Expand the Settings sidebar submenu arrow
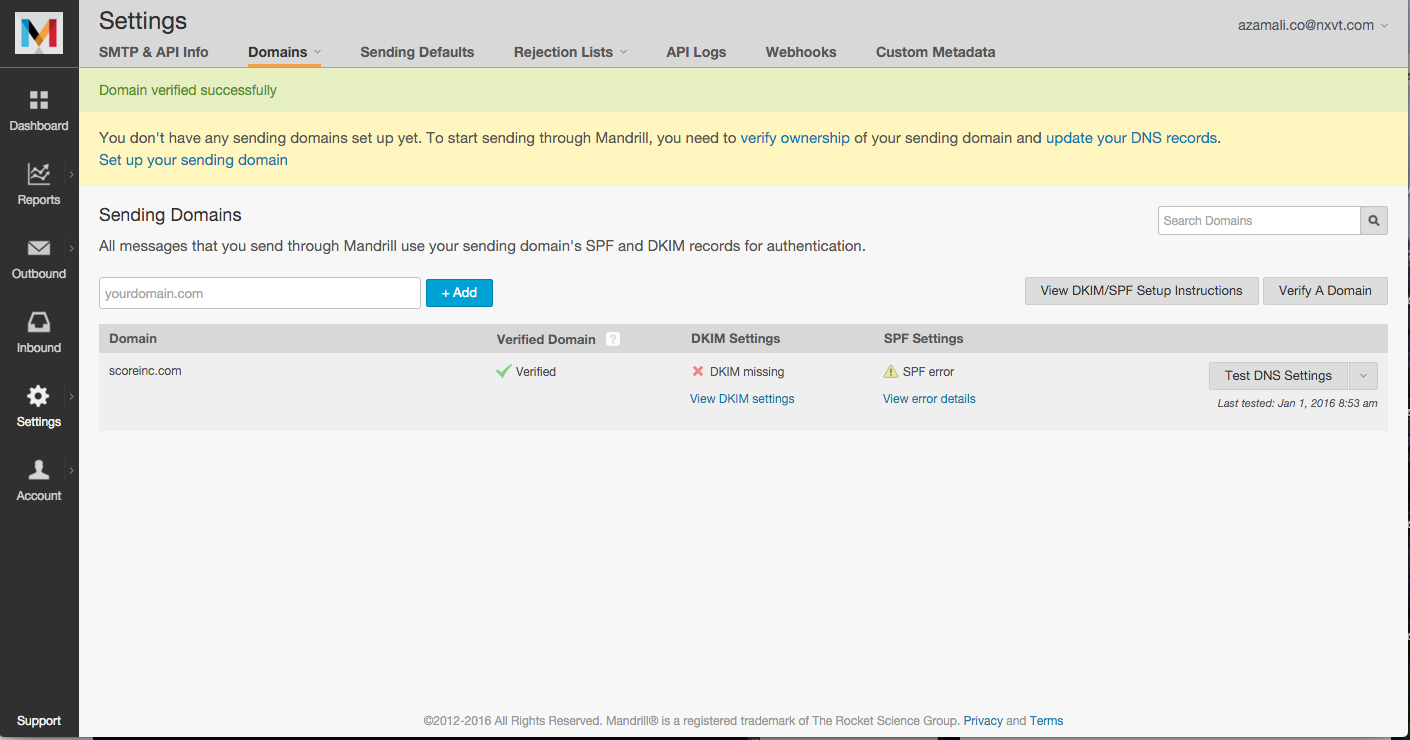1410x740 pixels. 71,396
